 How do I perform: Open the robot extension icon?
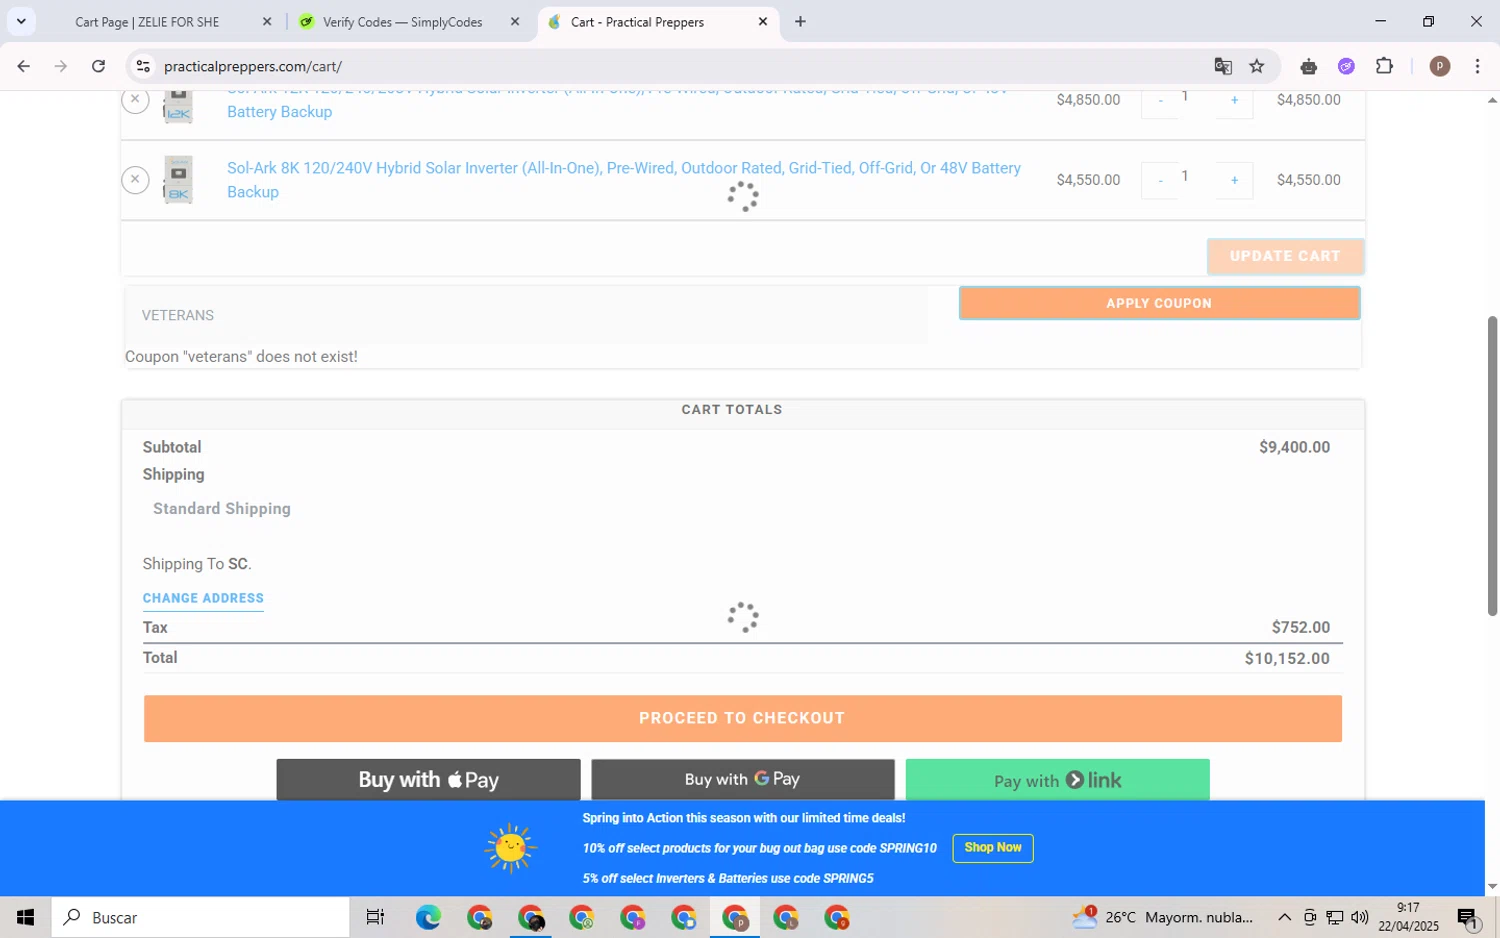point(1309,67)
